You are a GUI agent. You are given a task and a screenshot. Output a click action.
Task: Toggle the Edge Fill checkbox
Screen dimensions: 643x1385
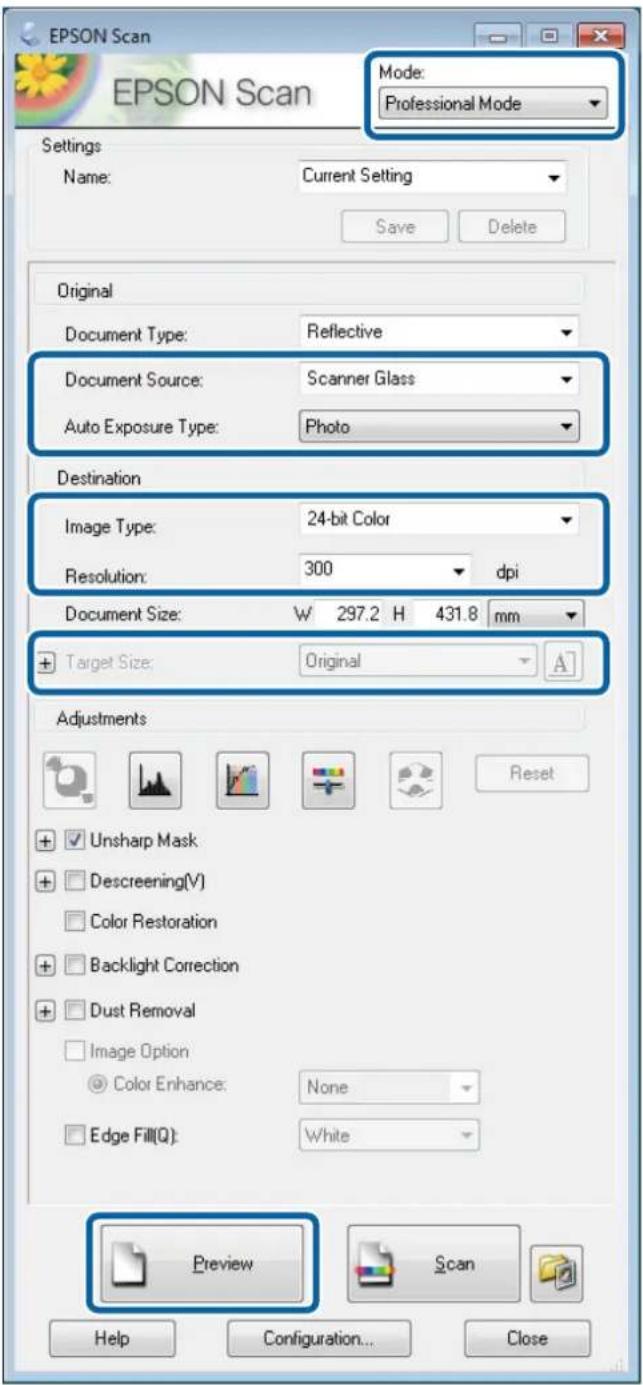[73, 1135]
